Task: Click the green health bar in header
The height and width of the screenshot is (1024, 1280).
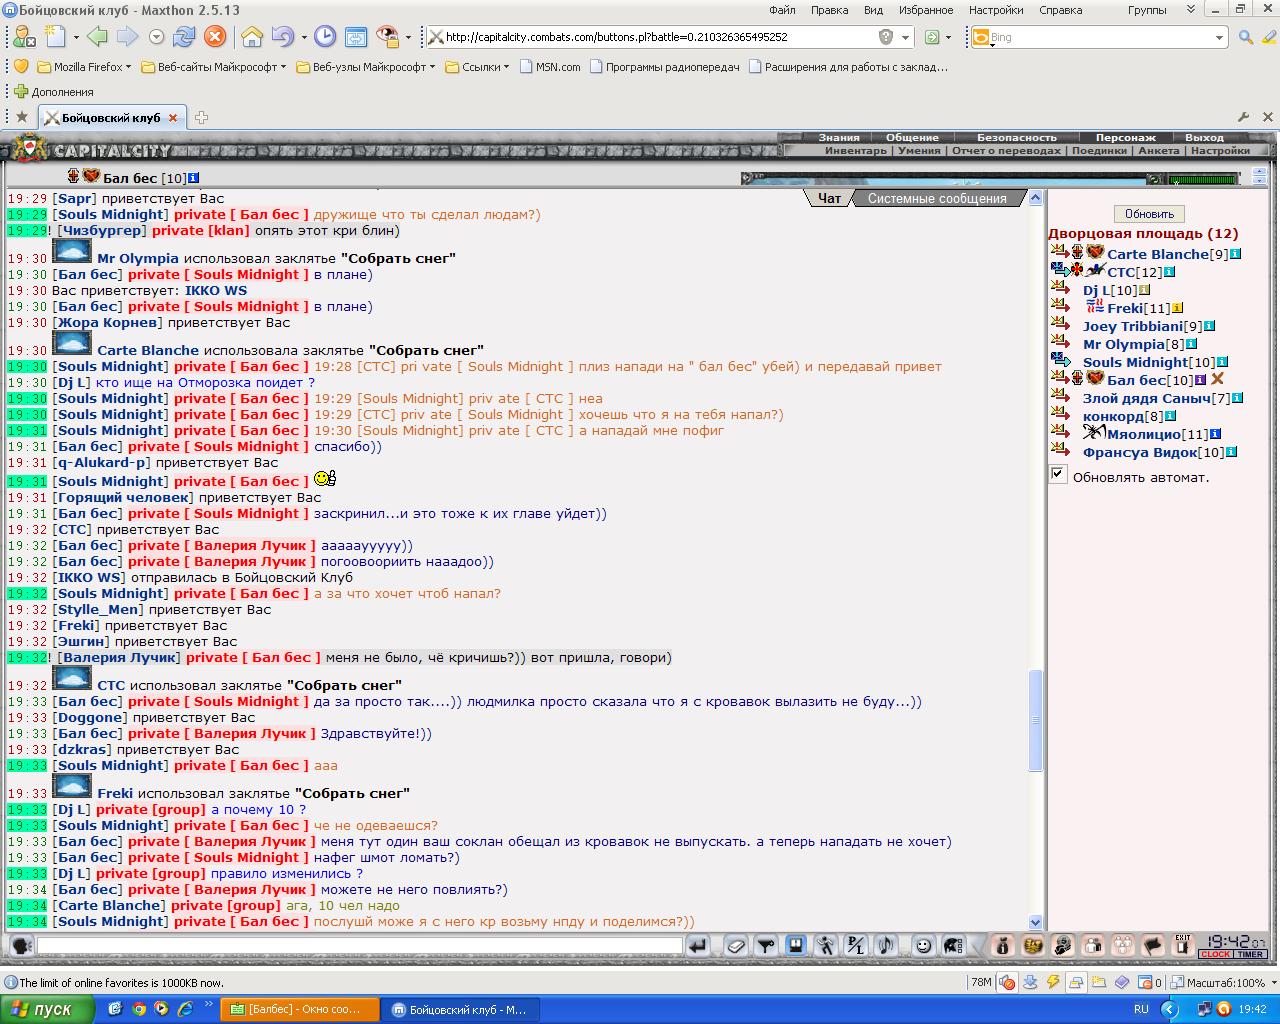Action: tap(1203, 179)
